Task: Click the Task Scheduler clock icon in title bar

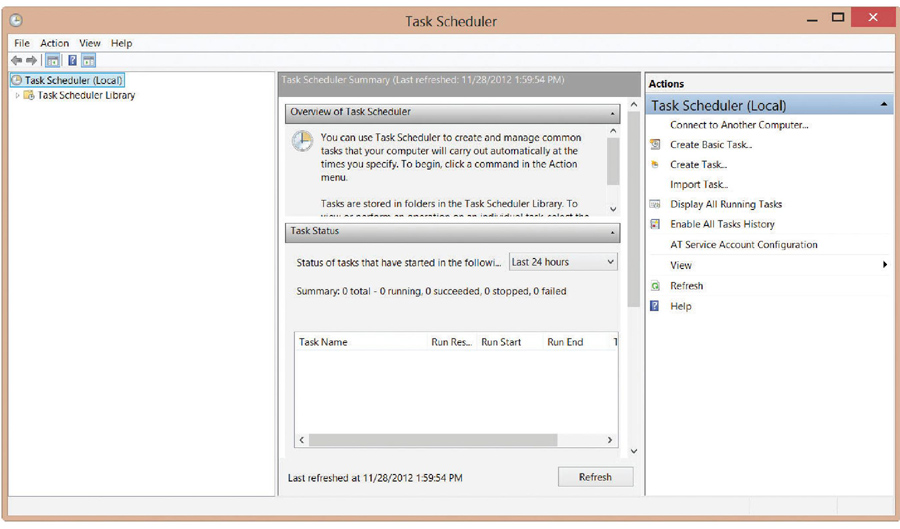Action: point(16,21)
